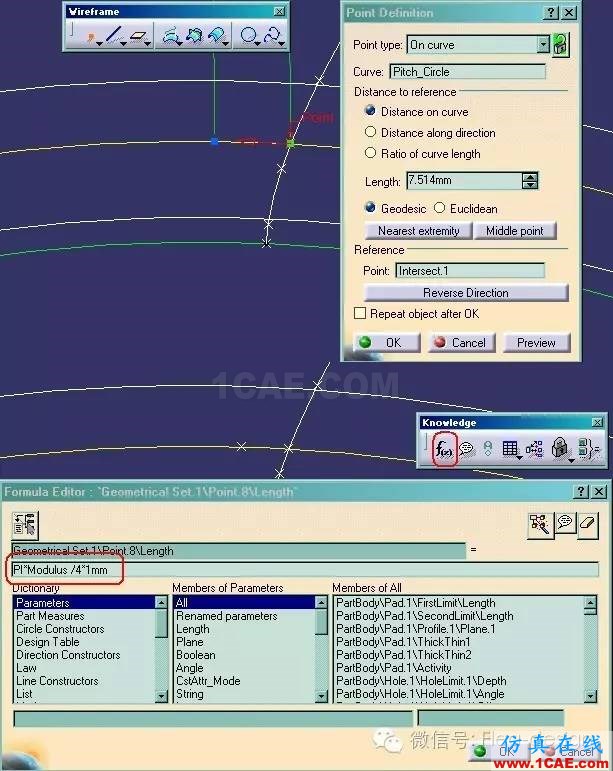Select PartBody\Pad.1\FirstLimit\Length entry
This screenshot has width=613, height=771.
click(459, 602)
